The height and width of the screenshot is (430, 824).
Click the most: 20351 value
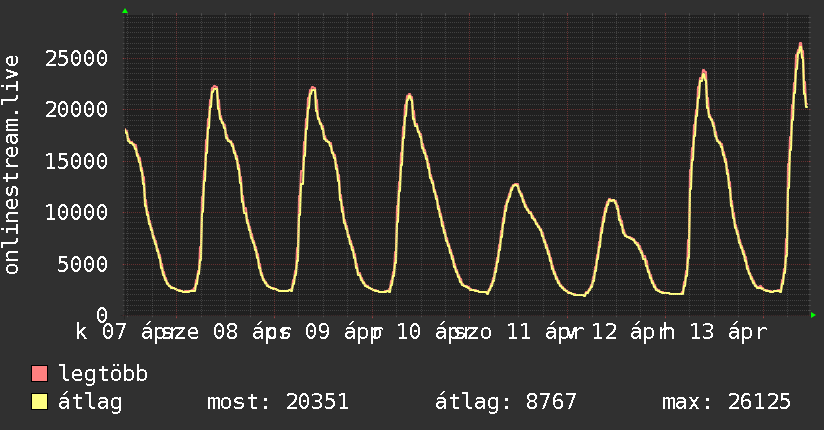(x=277, y=402)
